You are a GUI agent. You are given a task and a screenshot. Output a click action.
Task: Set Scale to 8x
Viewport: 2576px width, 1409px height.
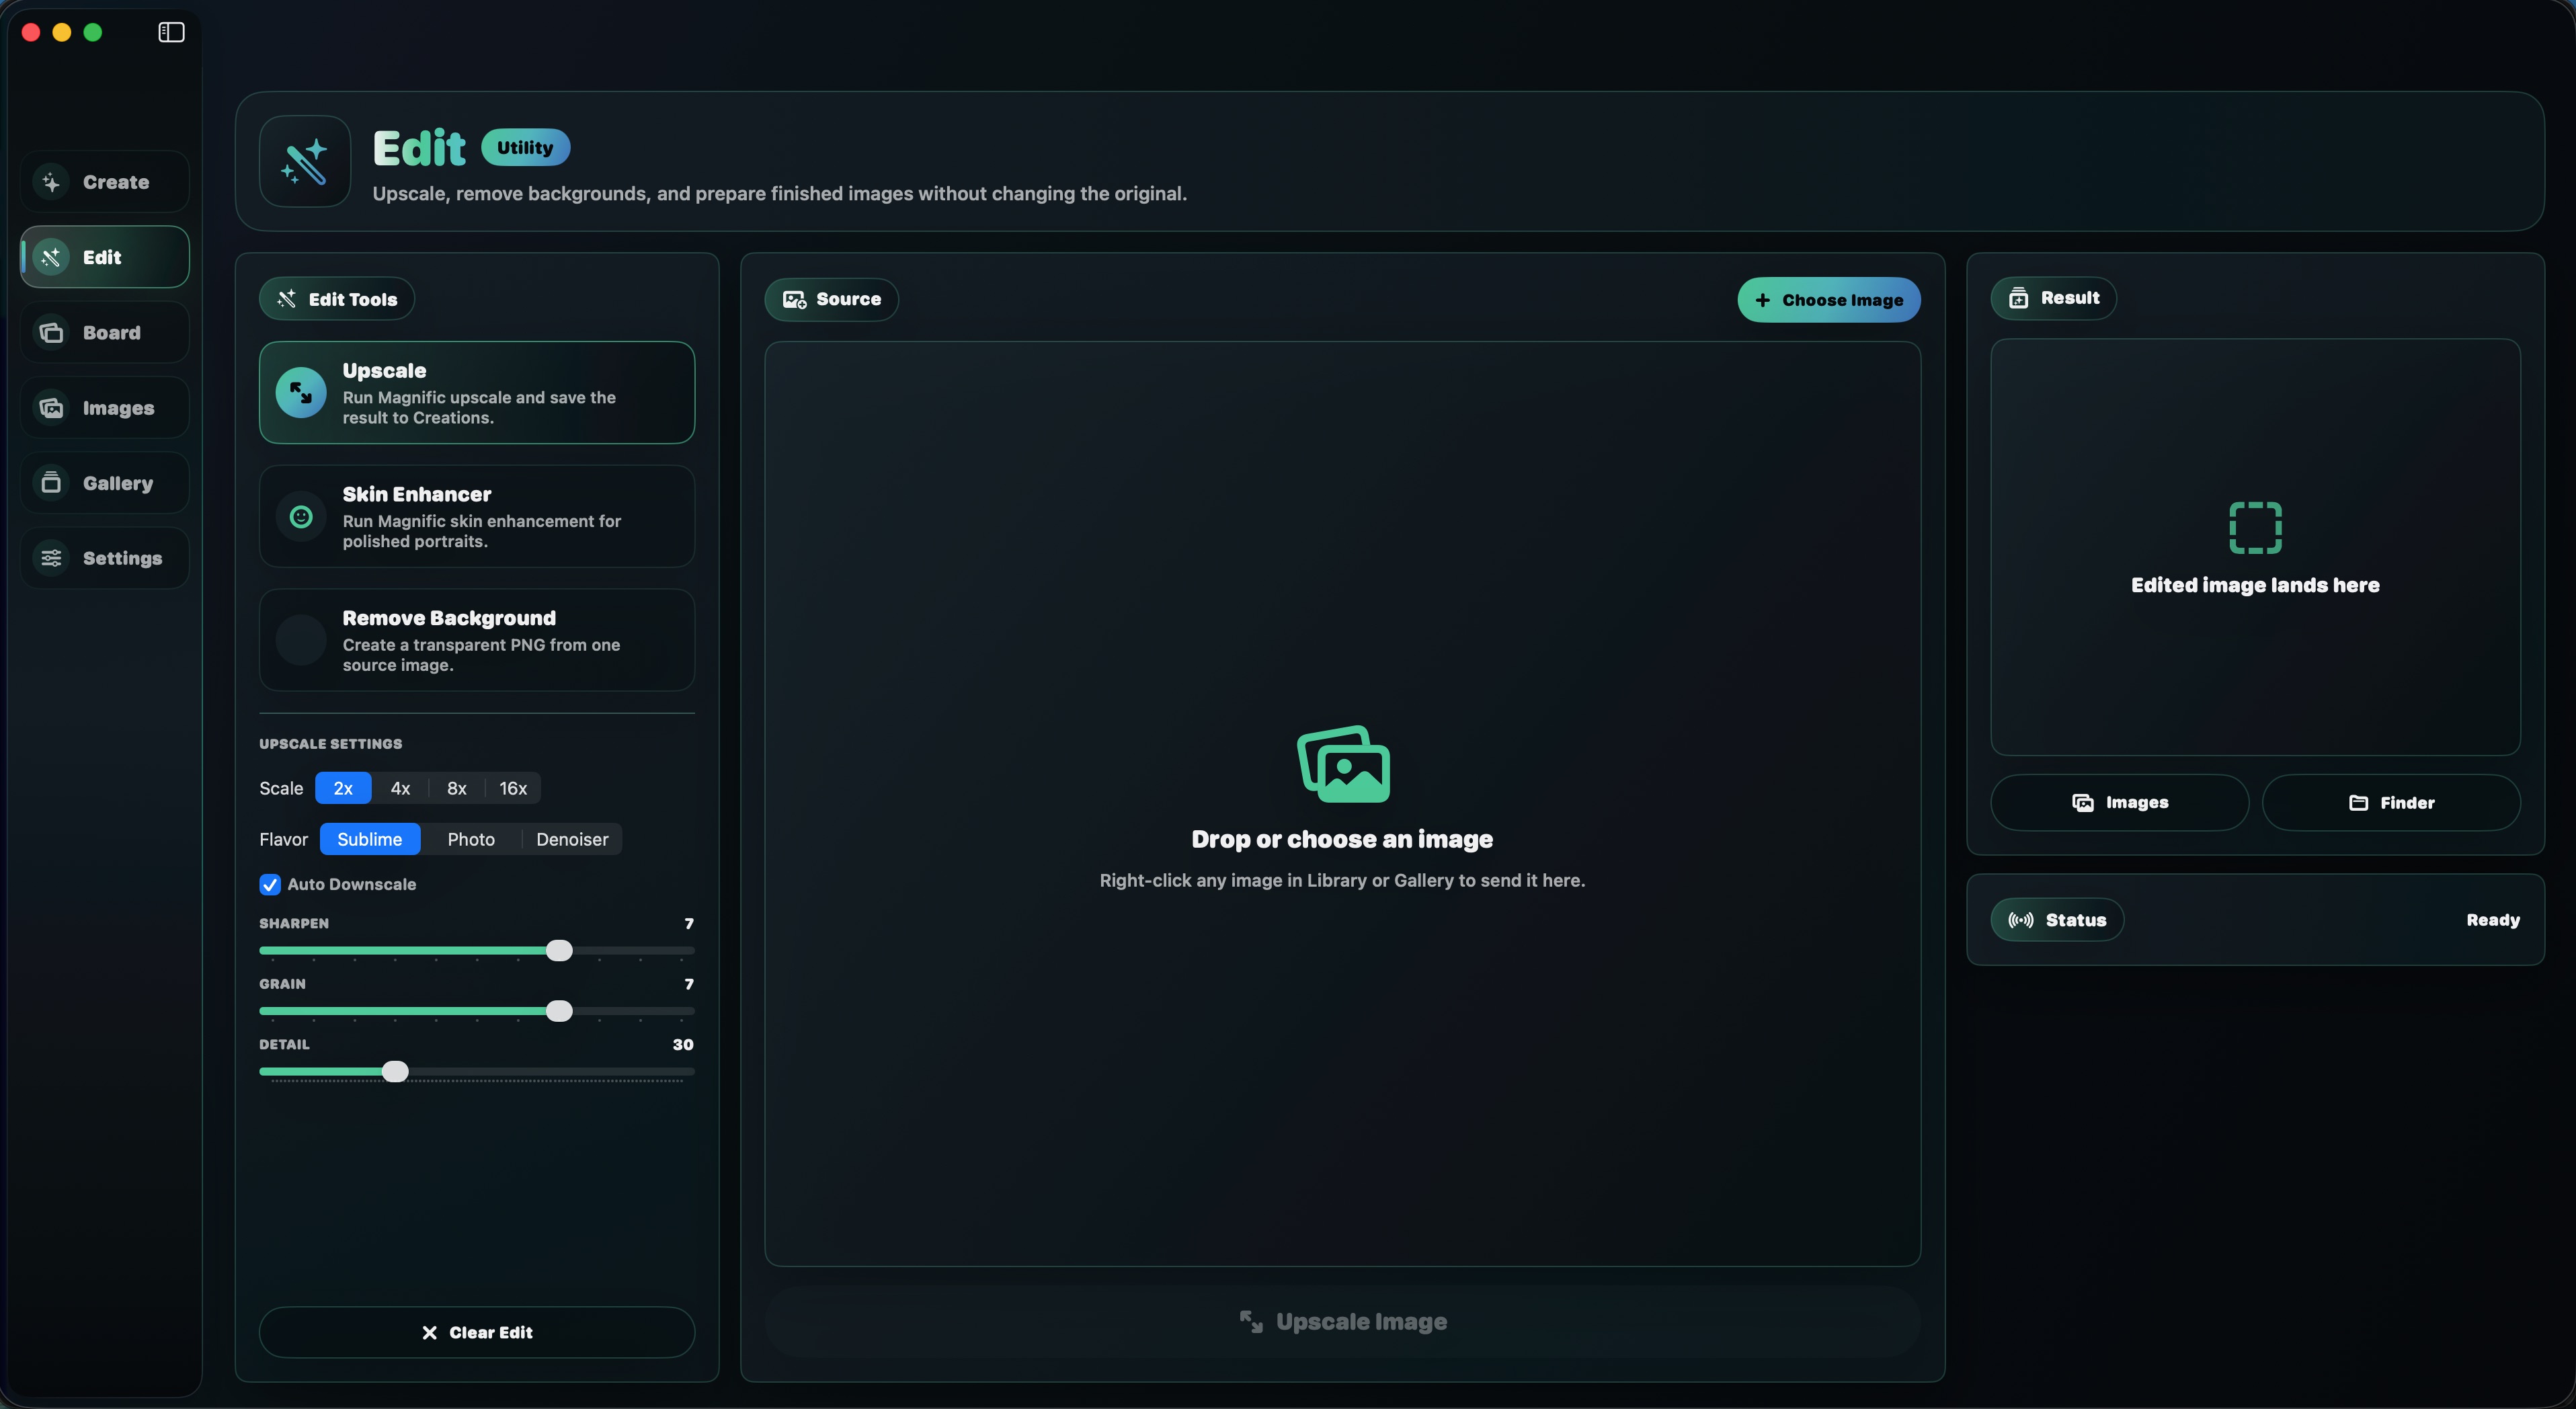click(457, 788)
